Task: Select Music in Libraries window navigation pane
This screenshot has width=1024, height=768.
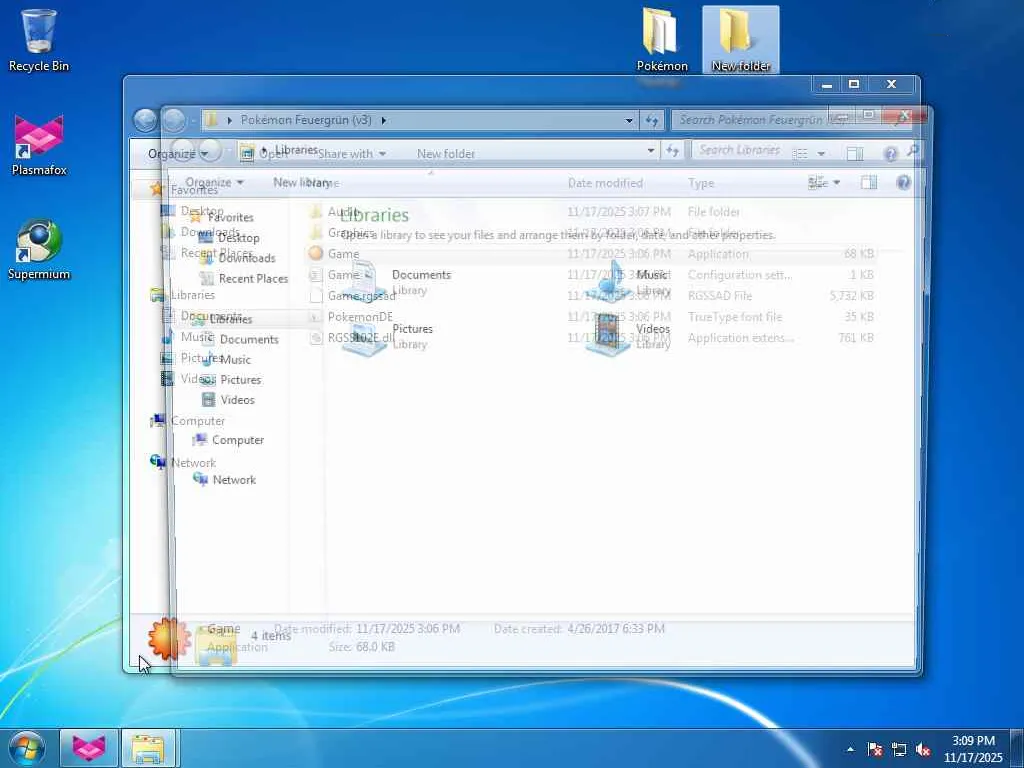Action: click(x=226, y=359)
